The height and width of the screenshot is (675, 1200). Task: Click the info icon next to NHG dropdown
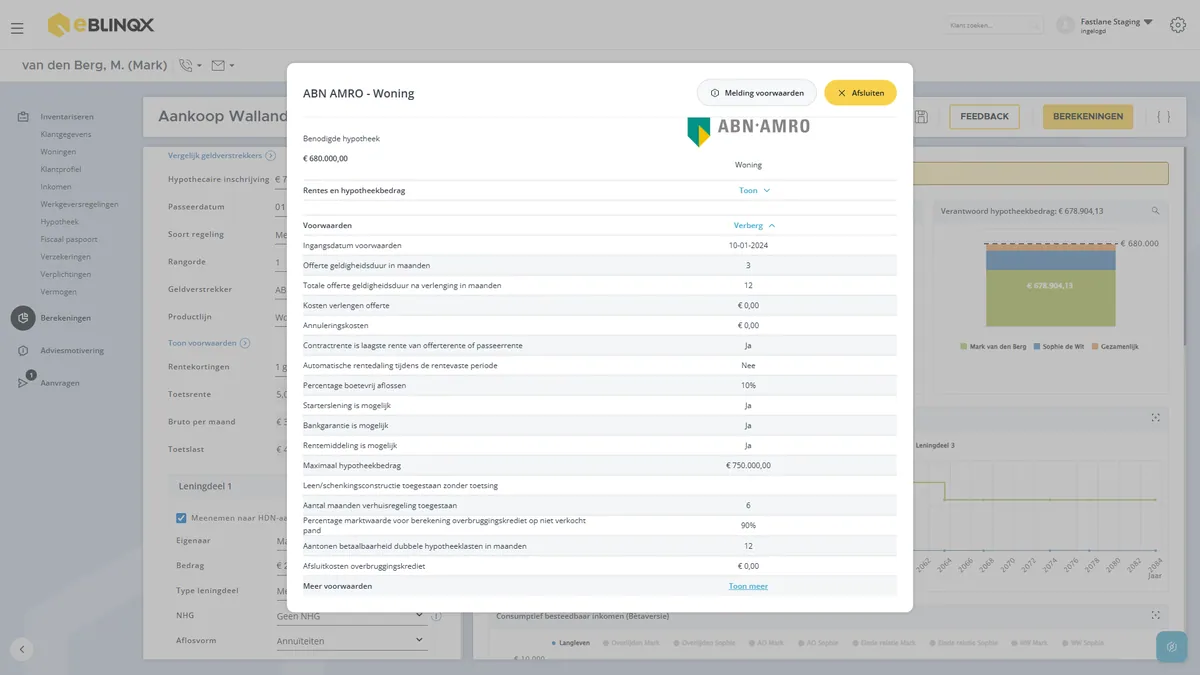pyautogui.click(x=436, y=617)
